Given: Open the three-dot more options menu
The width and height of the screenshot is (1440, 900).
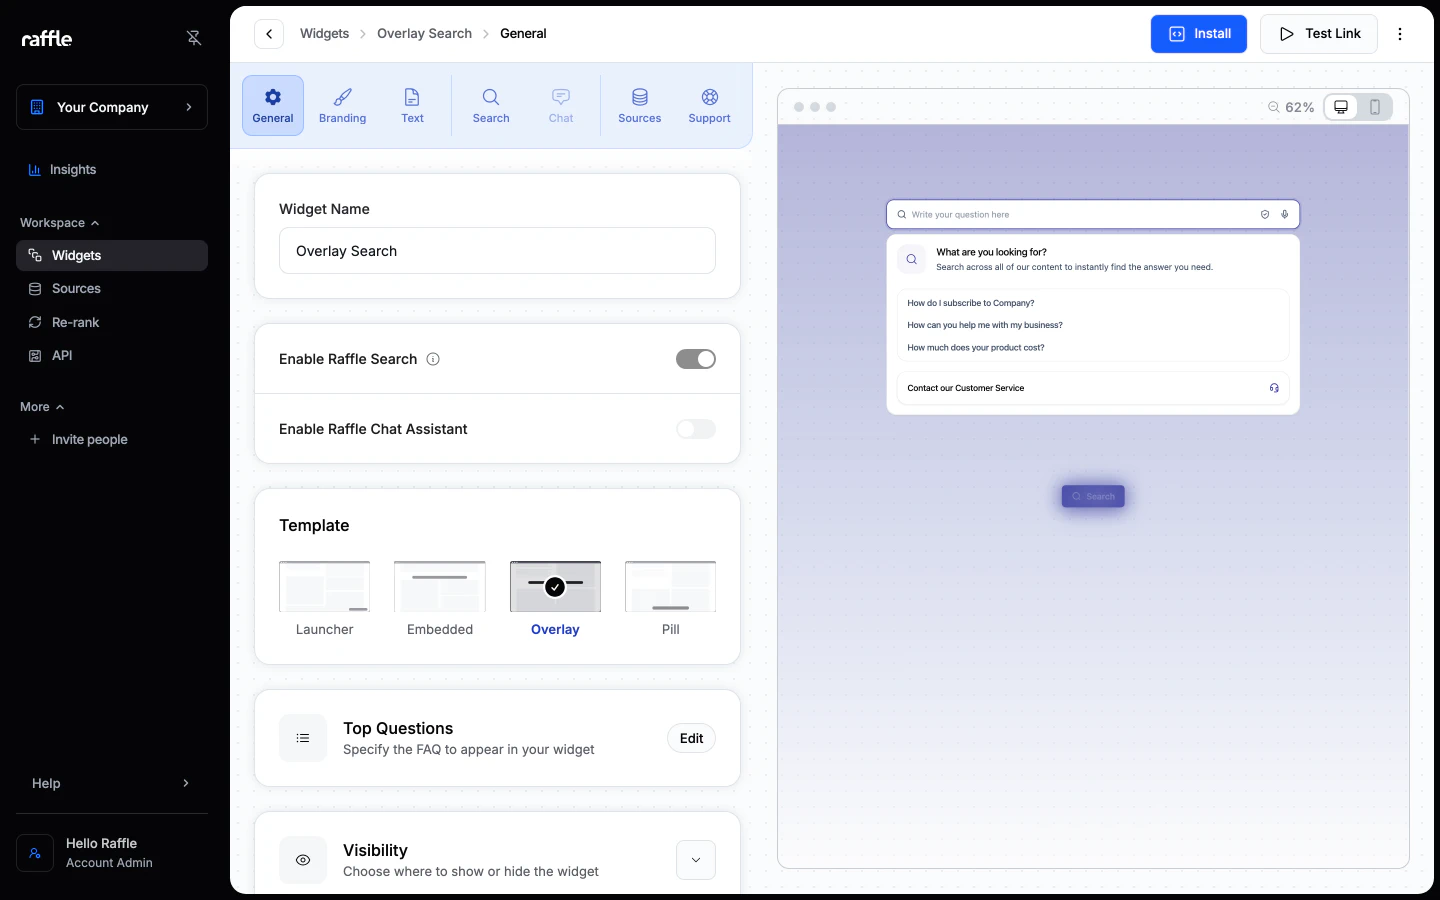Looking at the screenshot, I should 1400,34.
